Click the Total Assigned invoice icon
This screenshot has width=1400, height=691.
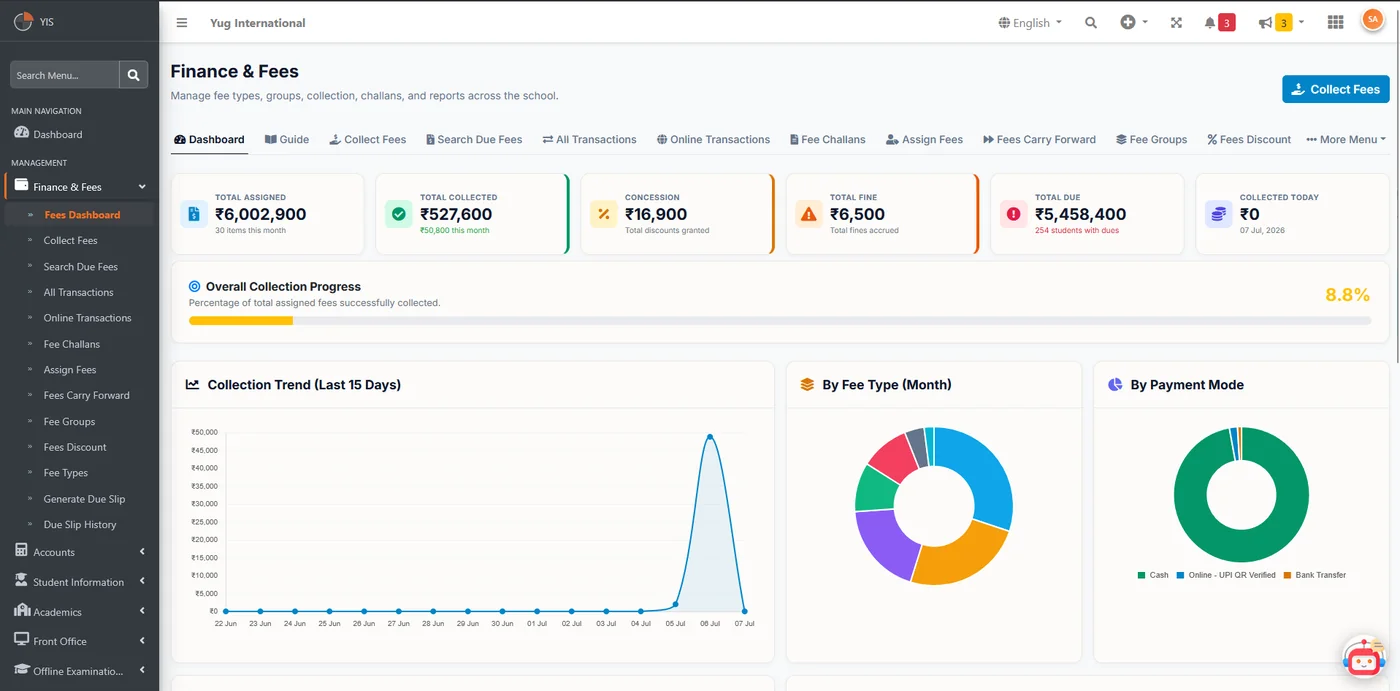[194, 214]
